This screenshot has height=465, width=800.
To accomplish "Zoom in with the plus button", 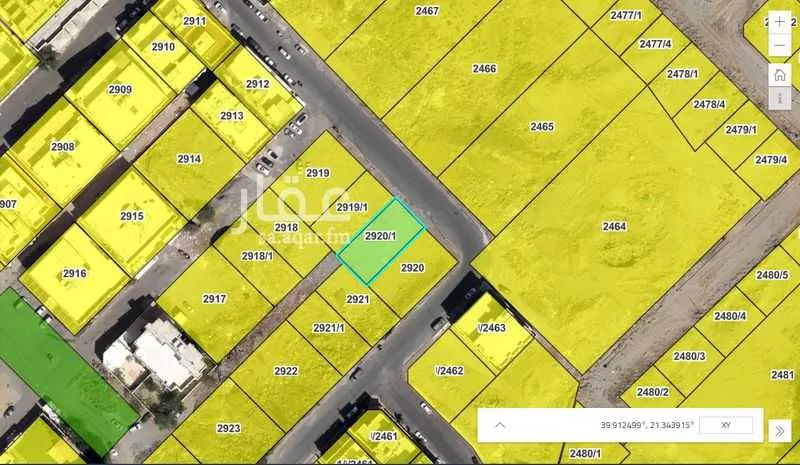I will (779, 21).
